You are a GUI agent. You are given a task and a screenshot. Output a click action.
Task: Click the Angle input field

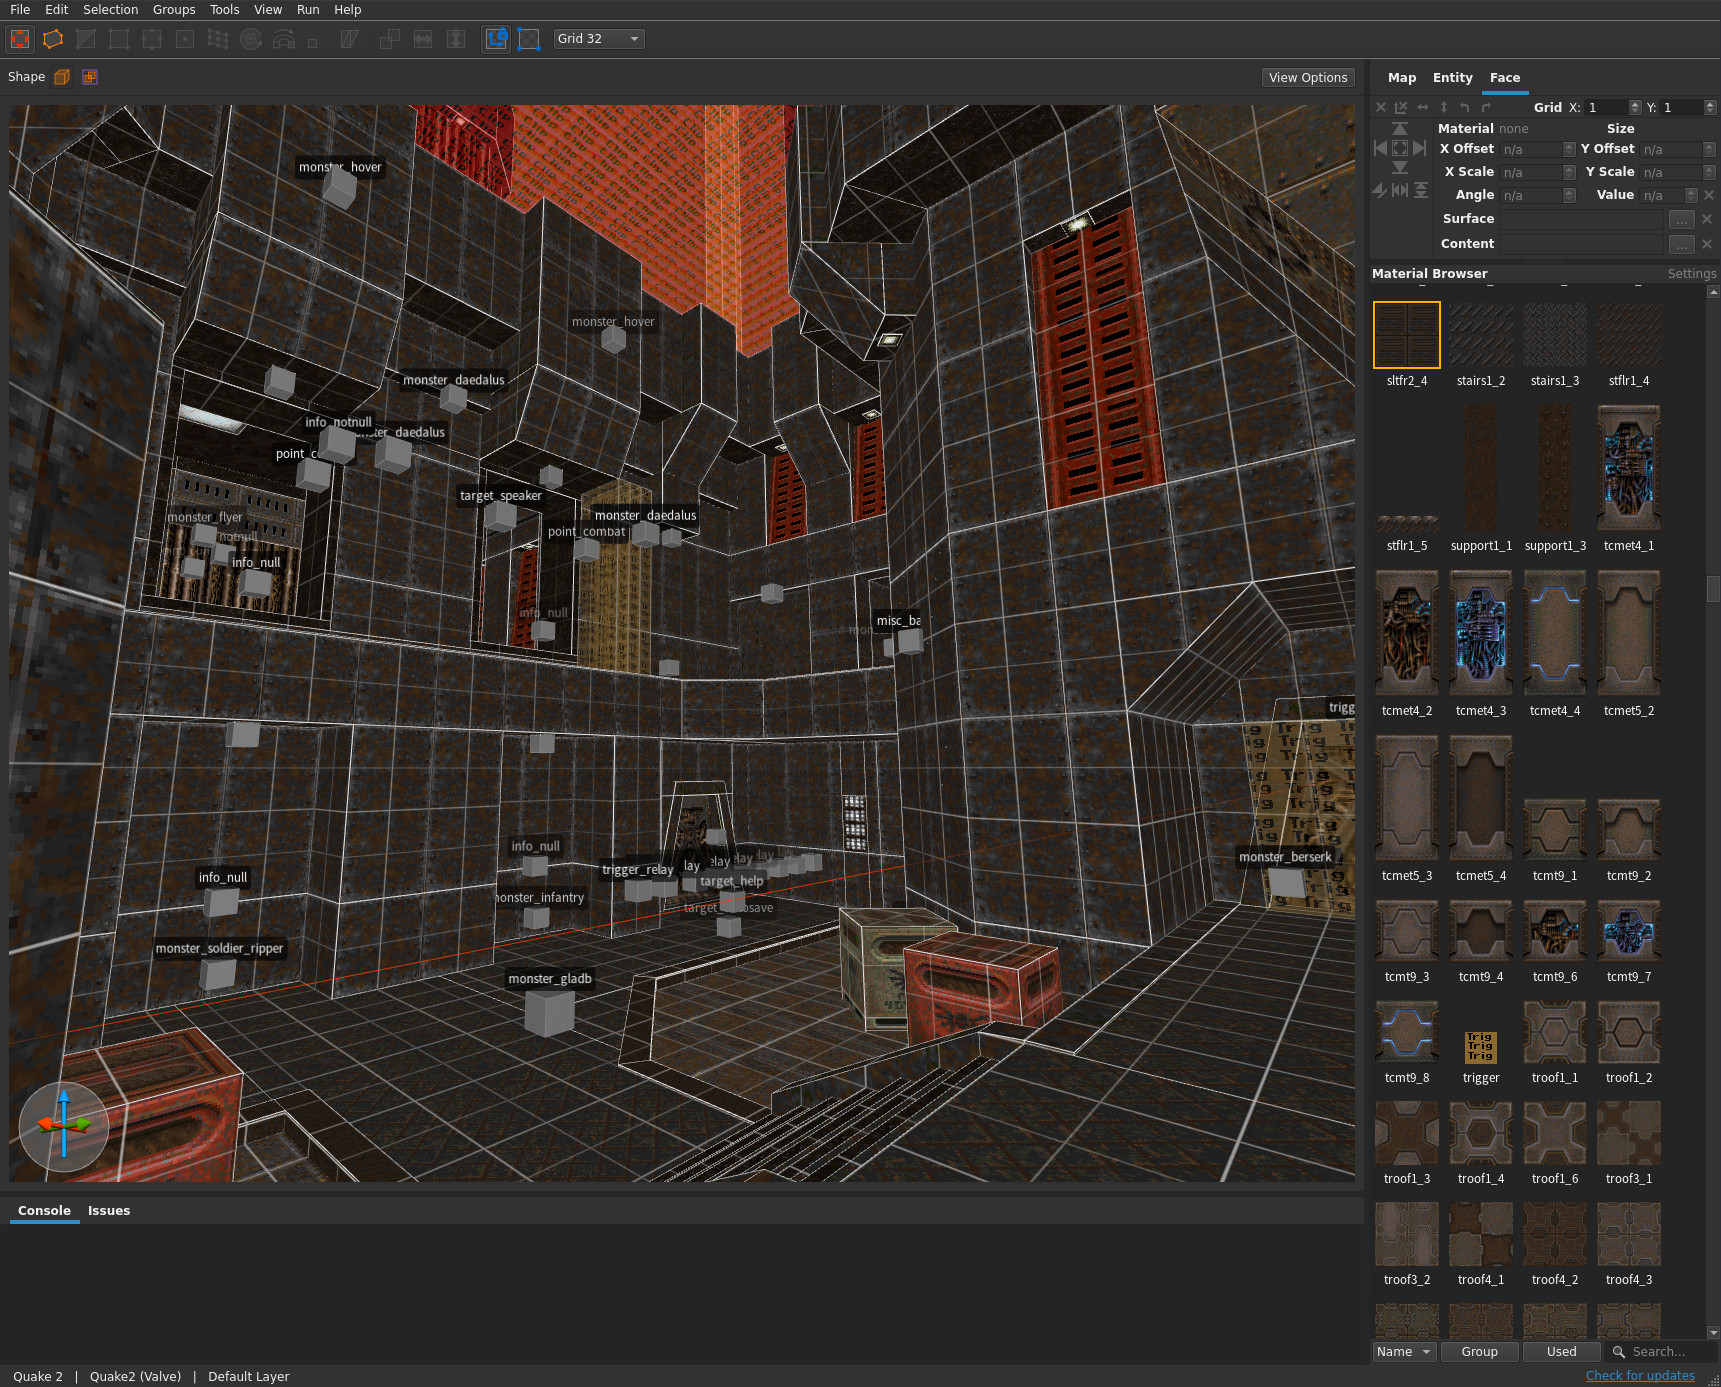click(1531, 196)
